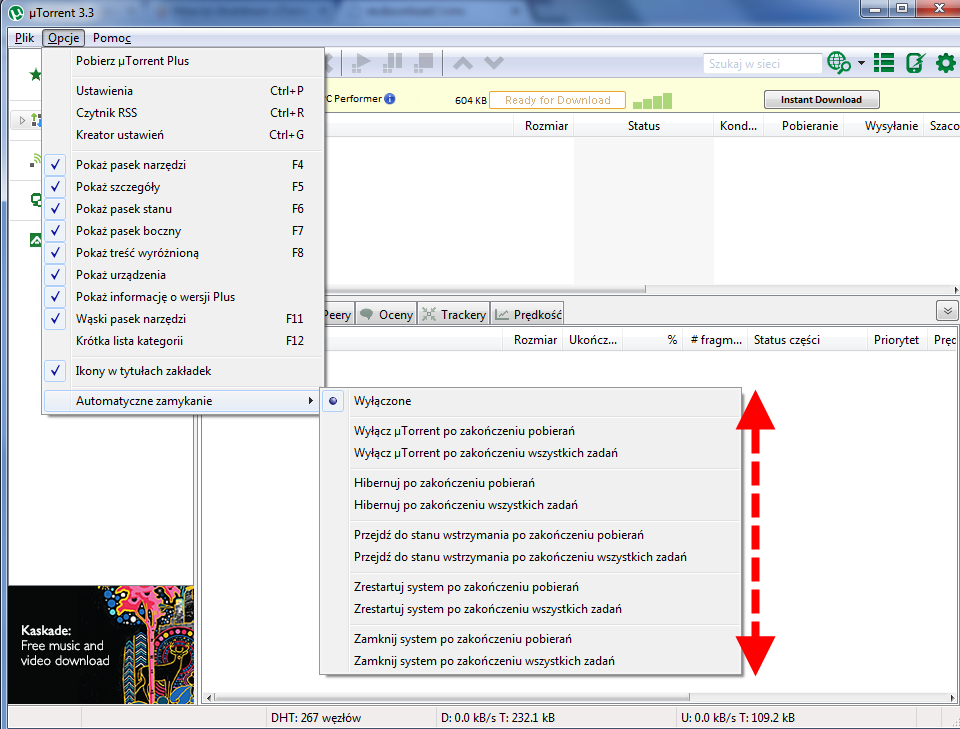The image size is (960, 729).
Task: Open the Plik menu
Action: point(24,38)
